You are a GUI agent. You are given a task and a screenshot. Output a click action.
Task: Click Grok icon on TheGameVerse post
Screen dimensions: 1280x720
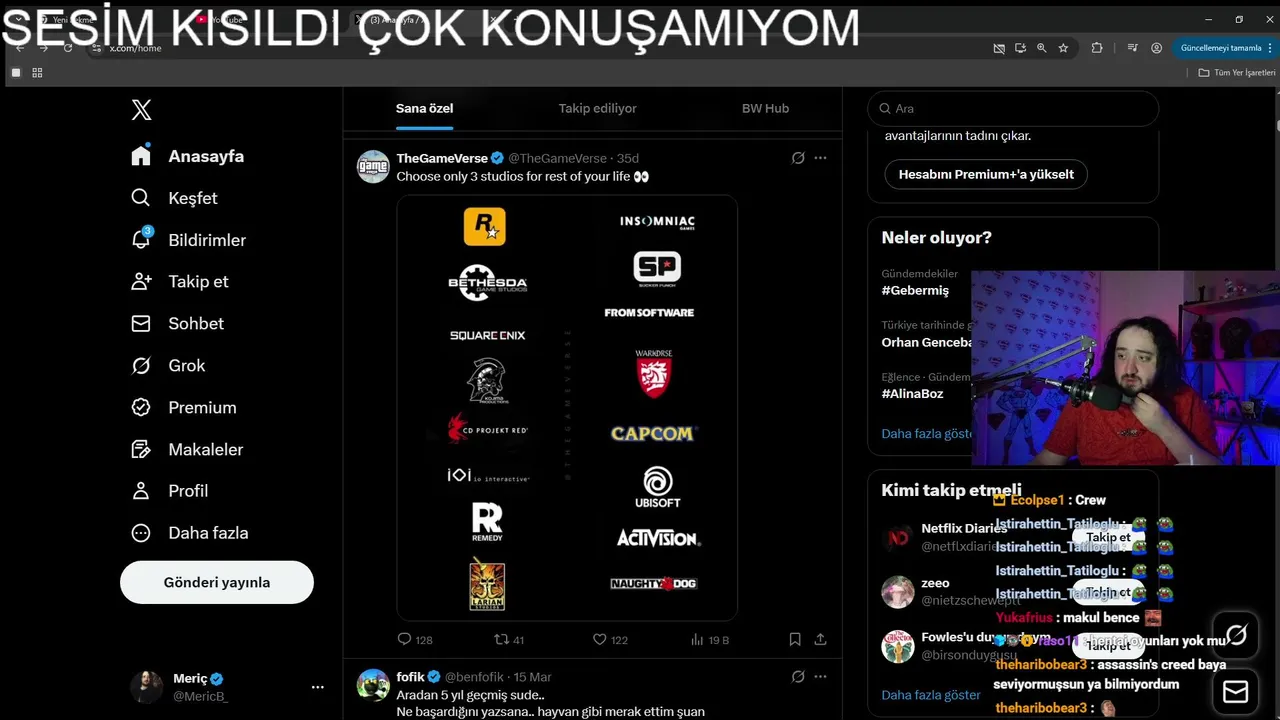[798, 158]
